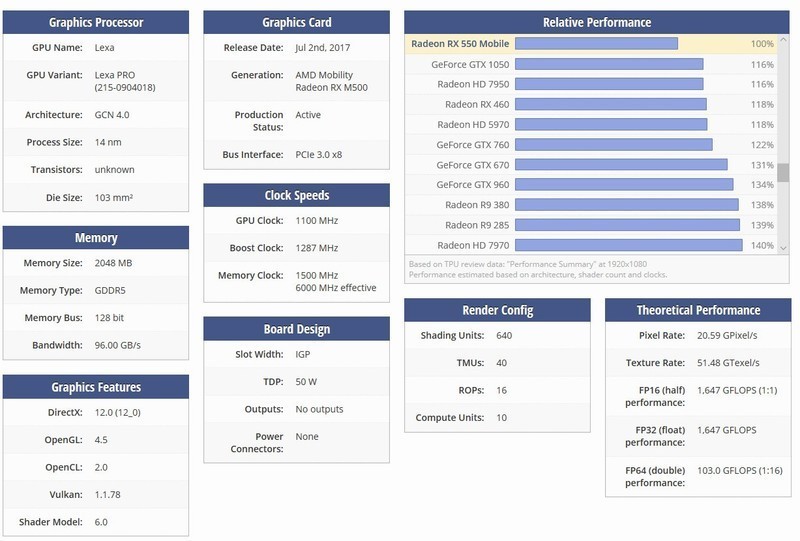Click the AMD Mobility Radeon RX M500 generation
800x541 pixels.
(x=331, y=81)
